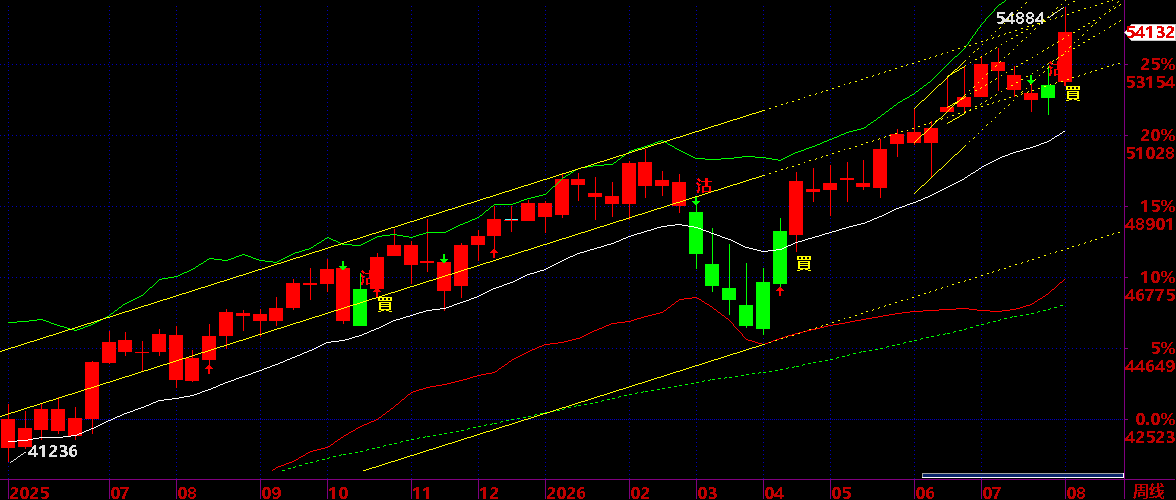
Task: Click the 51028 price axis label
Action: coord(1150,153)
